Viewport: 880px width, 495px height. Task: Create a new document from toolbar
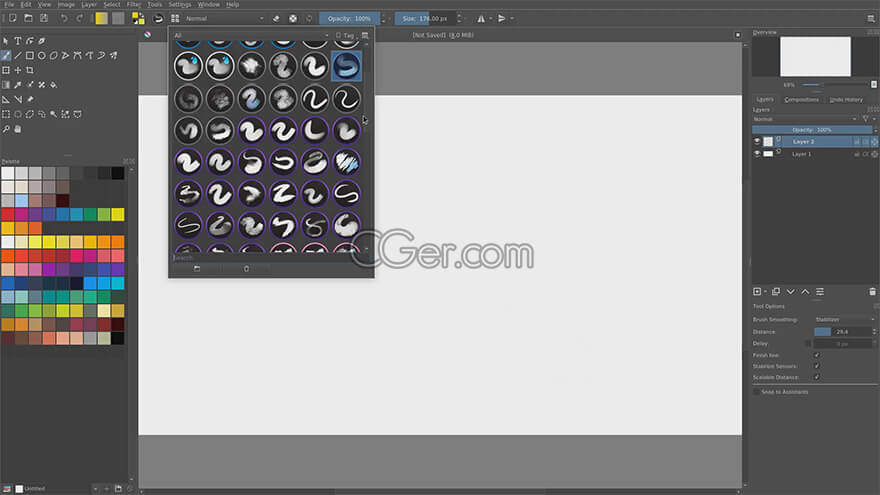point(13,19)
